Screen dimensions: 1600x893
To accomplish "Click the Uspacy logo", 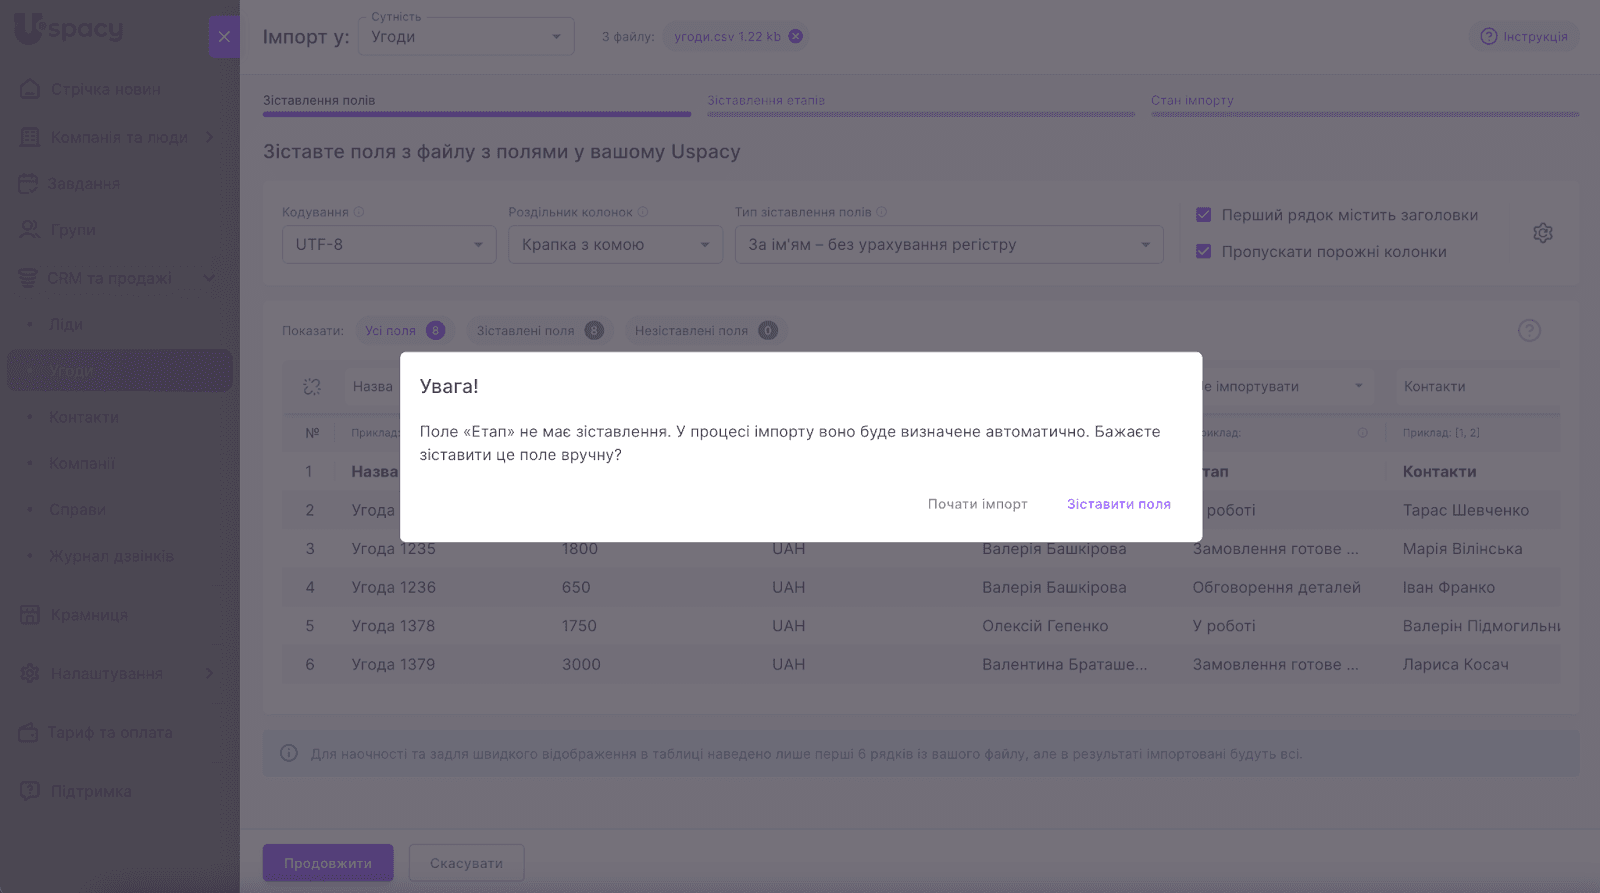I will point(68,29).
